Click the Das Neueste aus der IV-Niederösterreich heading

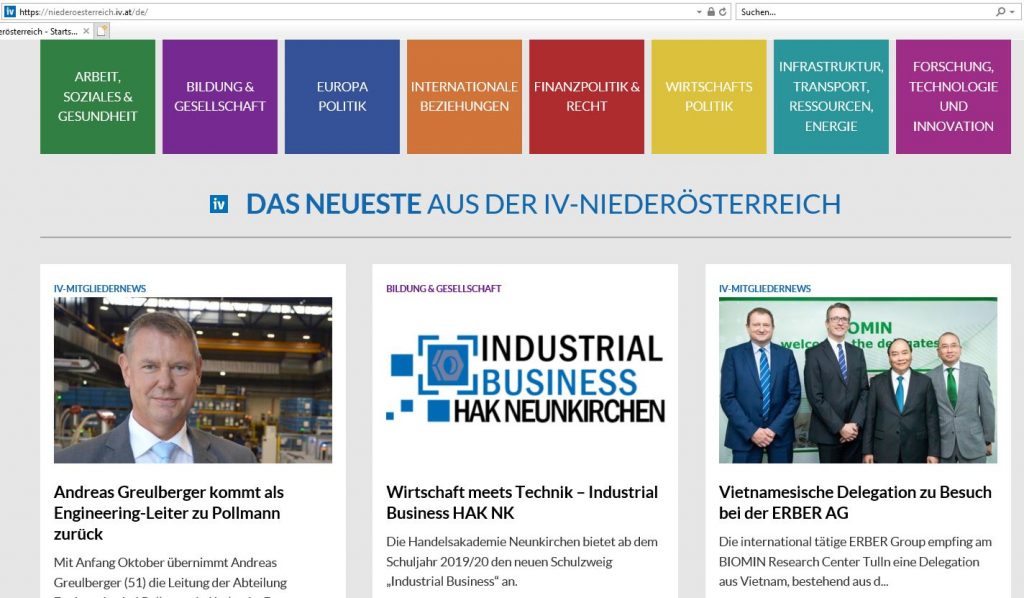(x=543, y=204)
